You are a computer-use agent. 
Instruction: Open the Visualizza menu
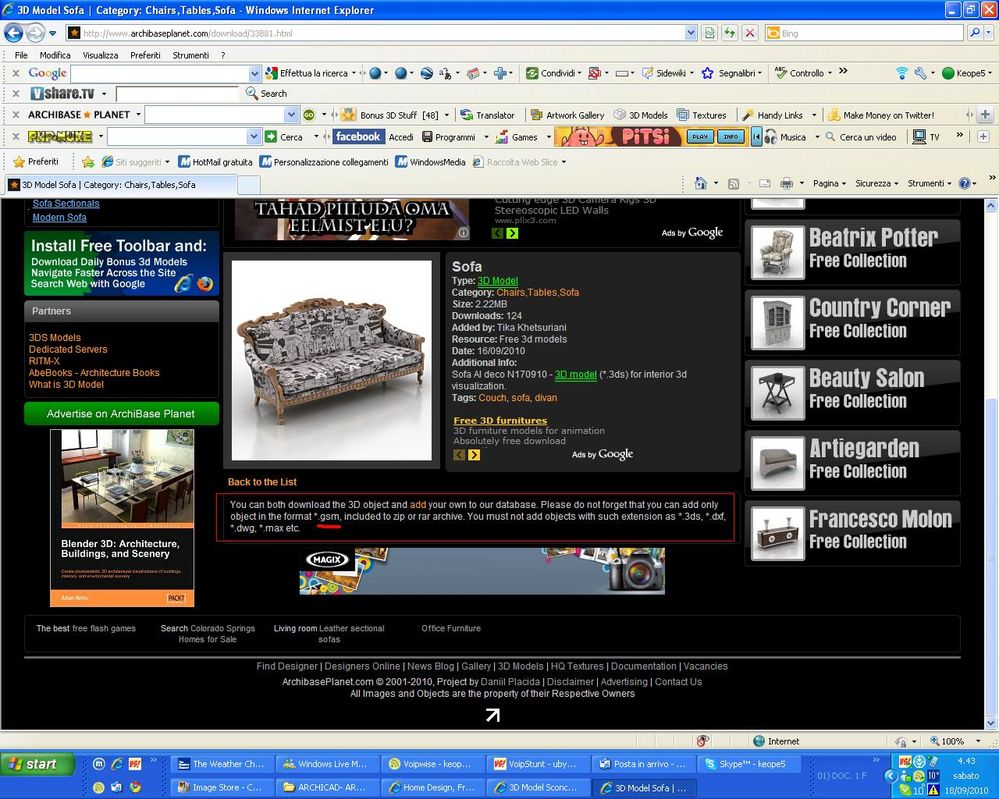100,55
